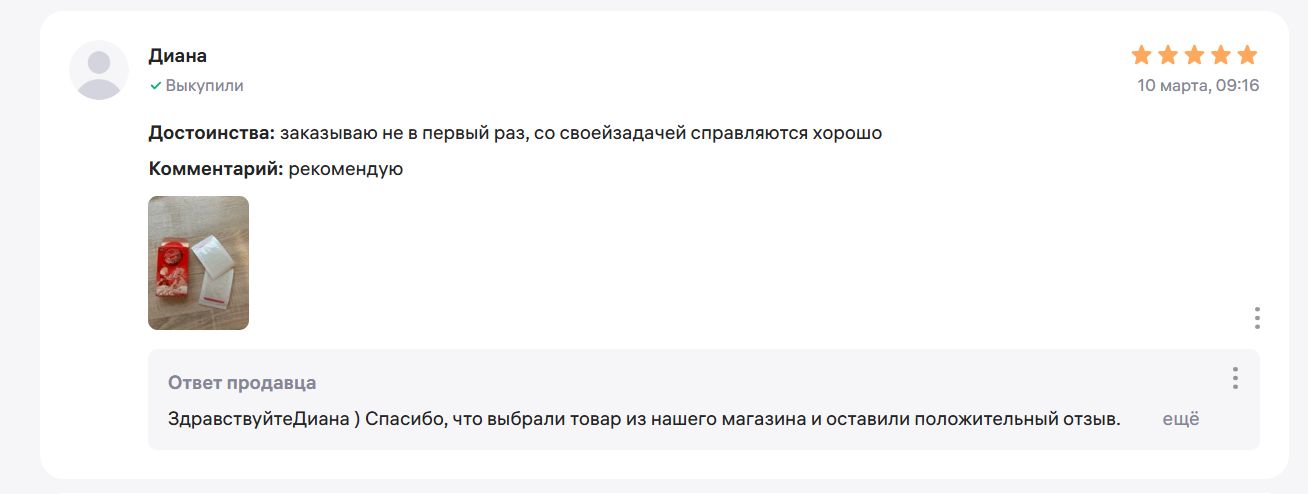Click the advantages text about repeat ordering
The width and height of the screenshot is (1308, 494).
coord(581,133)
